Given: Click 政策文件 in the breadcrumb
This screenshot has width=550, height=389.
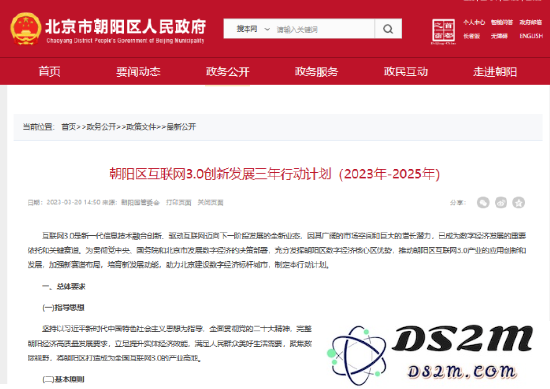Looking at the screenshot, I should tap(141, 127).
